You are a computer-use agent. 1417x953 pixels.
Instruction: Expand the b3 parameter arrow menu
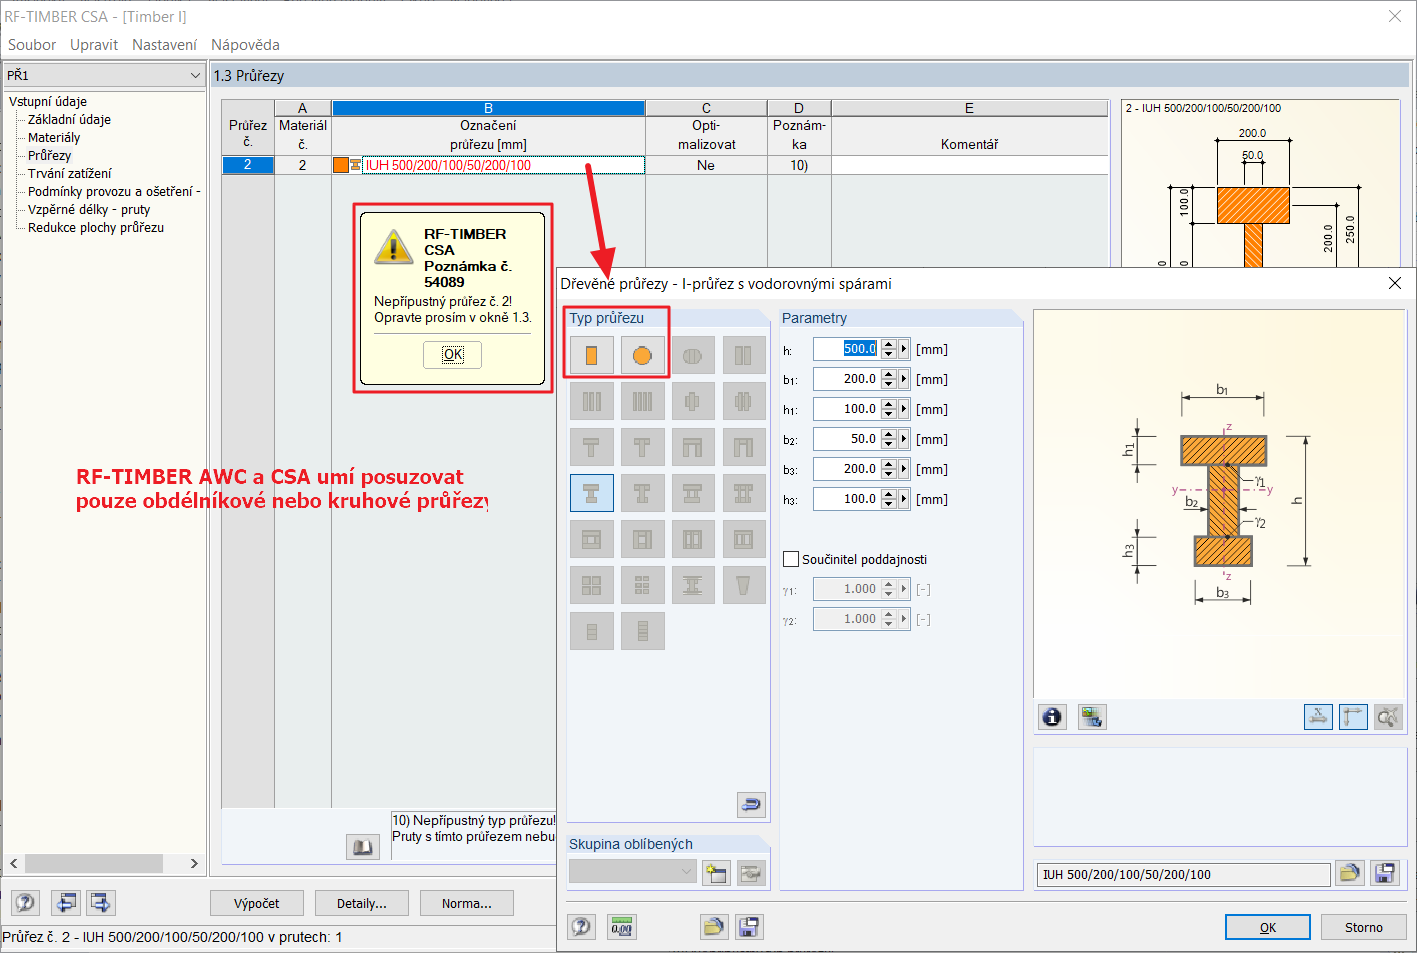[904, 469]
